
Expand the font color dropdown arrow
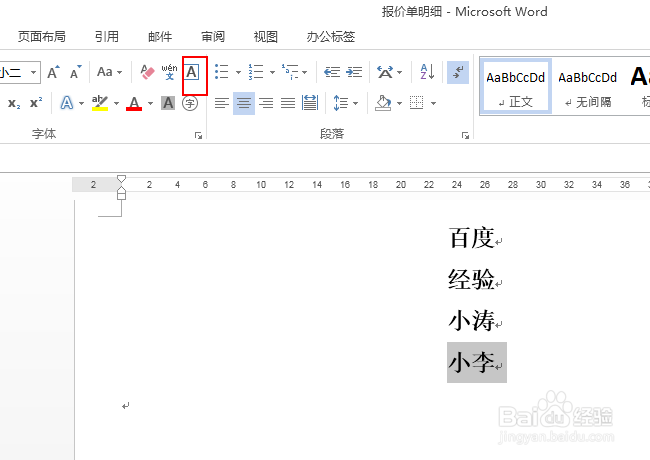pos(150,103)
